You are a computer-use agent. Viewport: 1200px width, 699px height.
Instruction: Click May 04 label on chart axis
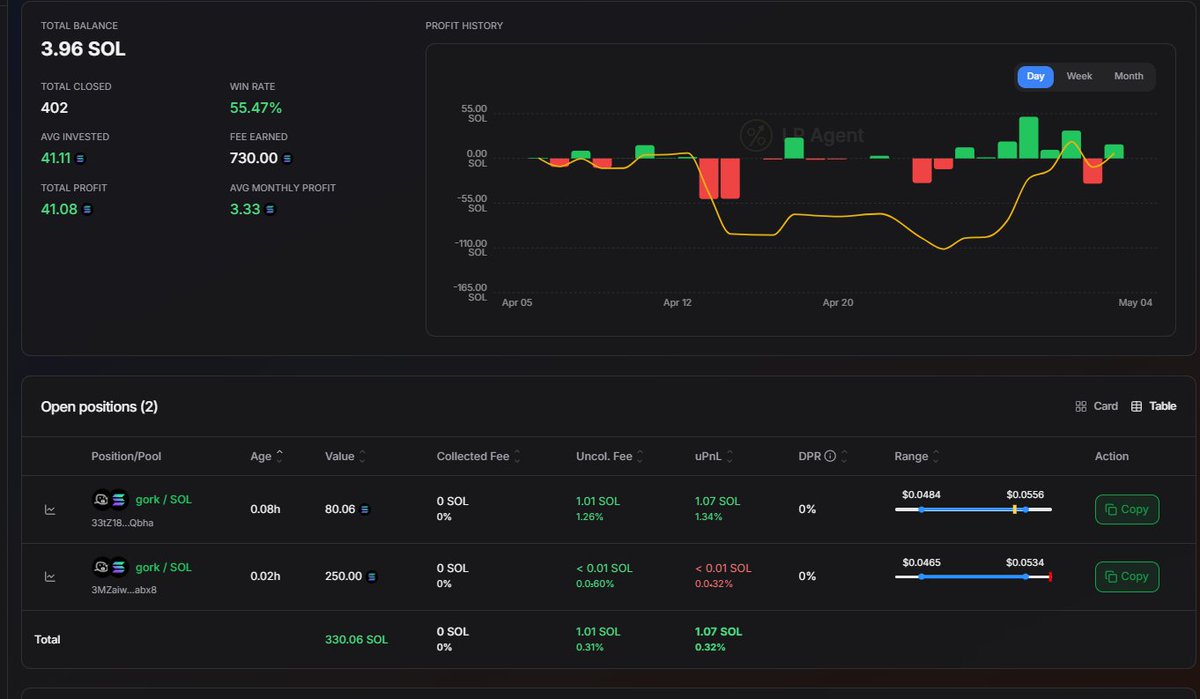click(1135, 302)
